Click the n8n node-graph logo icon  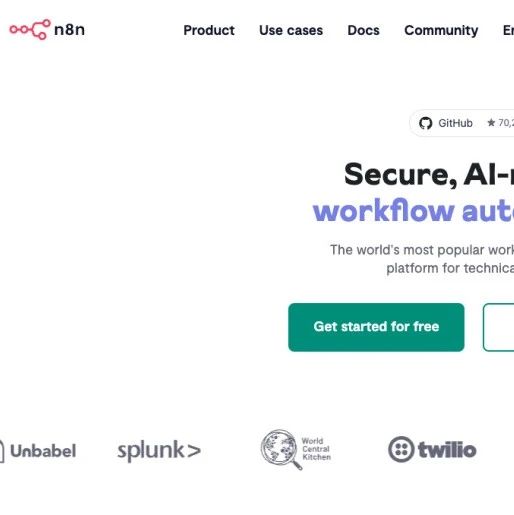pos(30,30)
